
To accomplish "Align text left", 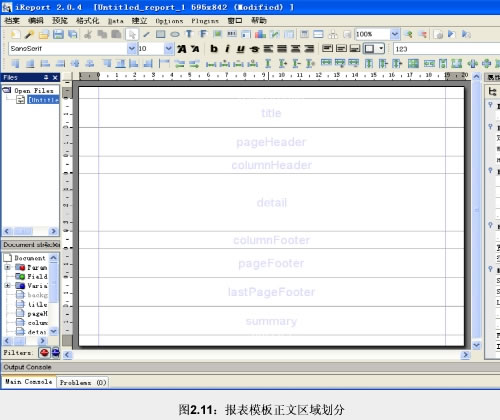I will click(x=268, y=49).
